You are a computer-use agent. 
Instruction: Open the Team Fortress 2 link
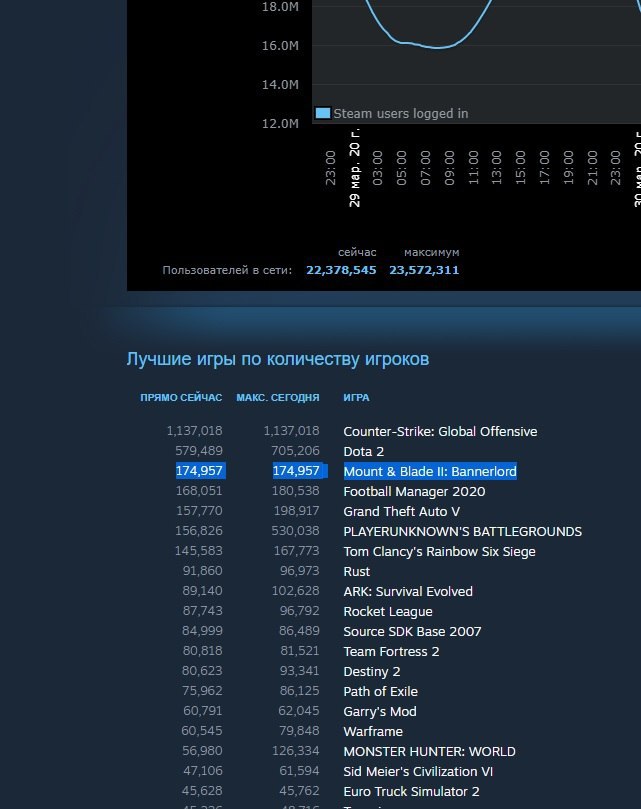(x=391, y=652)
